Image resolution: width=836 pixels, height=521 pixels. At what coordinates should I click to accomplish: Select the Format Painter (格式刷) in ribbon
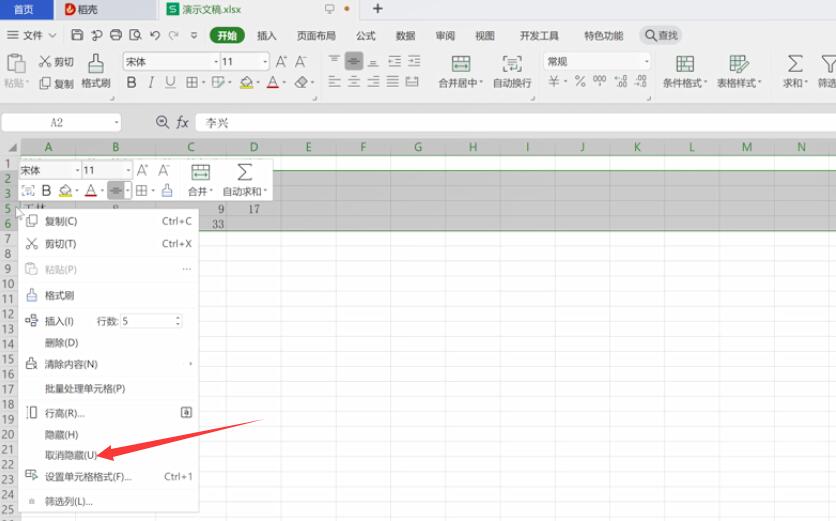96,70
